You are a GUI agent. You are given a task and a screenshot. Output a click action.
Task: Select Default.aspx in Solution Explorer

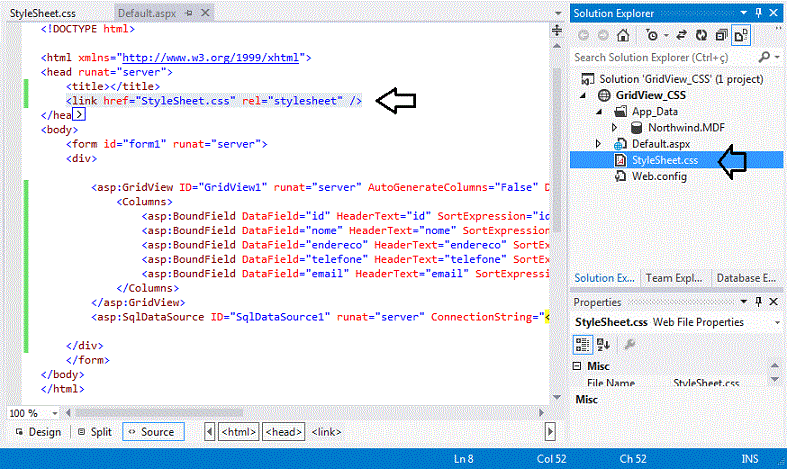pyautogui.click(x=661, y=144)
